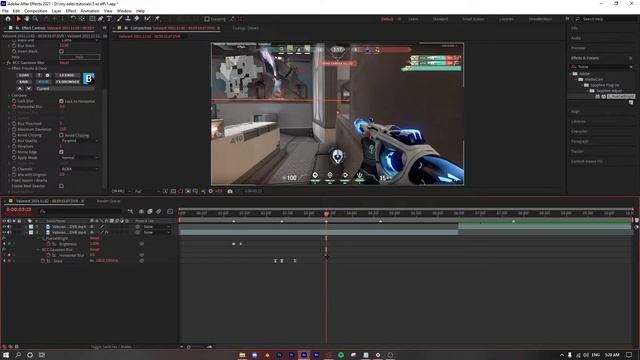Open Task View on the taskbar
The height and width of the screenshot is (360, 640).
42,355
